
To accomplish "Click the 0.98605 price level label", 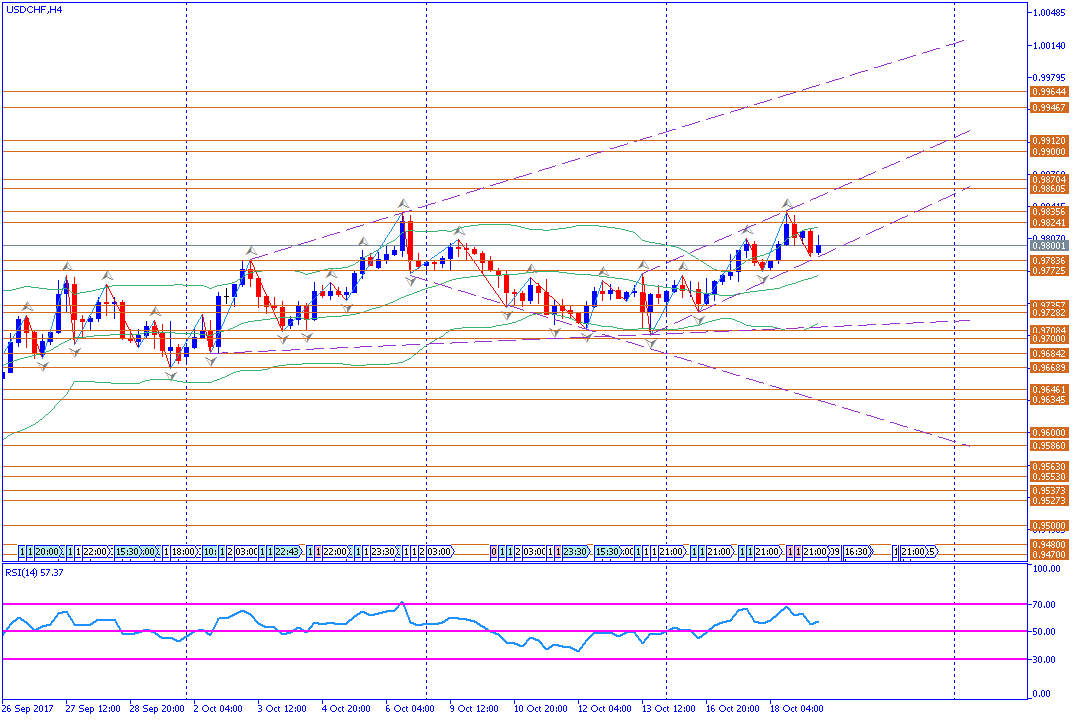I will pos(1049,189).
